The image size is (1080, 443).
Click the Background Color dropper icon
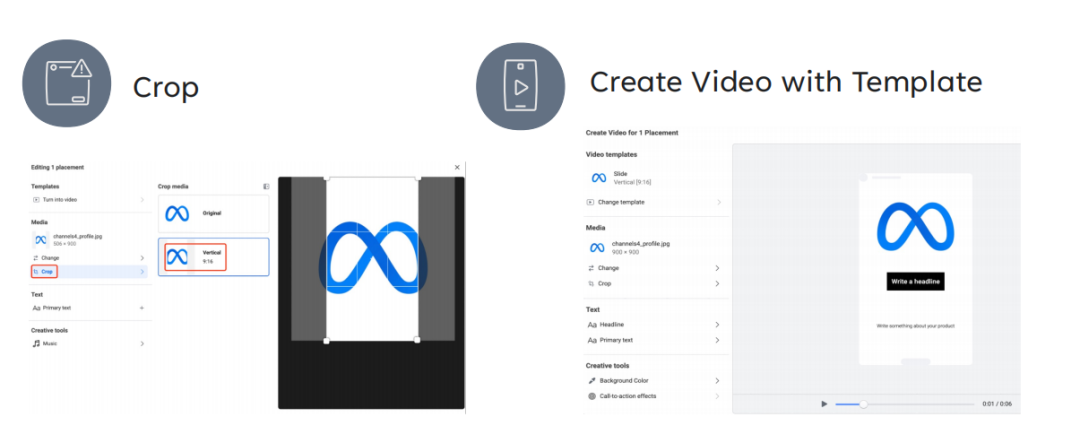click(x=591, y=381)
